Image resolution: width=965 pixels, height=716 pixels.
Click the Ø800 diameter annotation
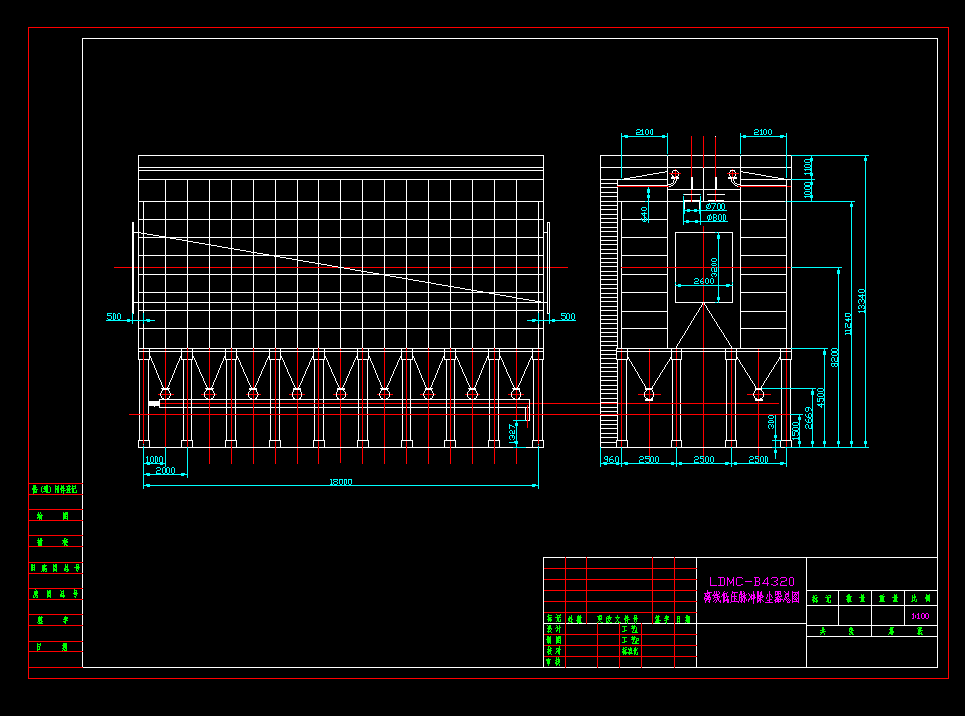[716, 217]
